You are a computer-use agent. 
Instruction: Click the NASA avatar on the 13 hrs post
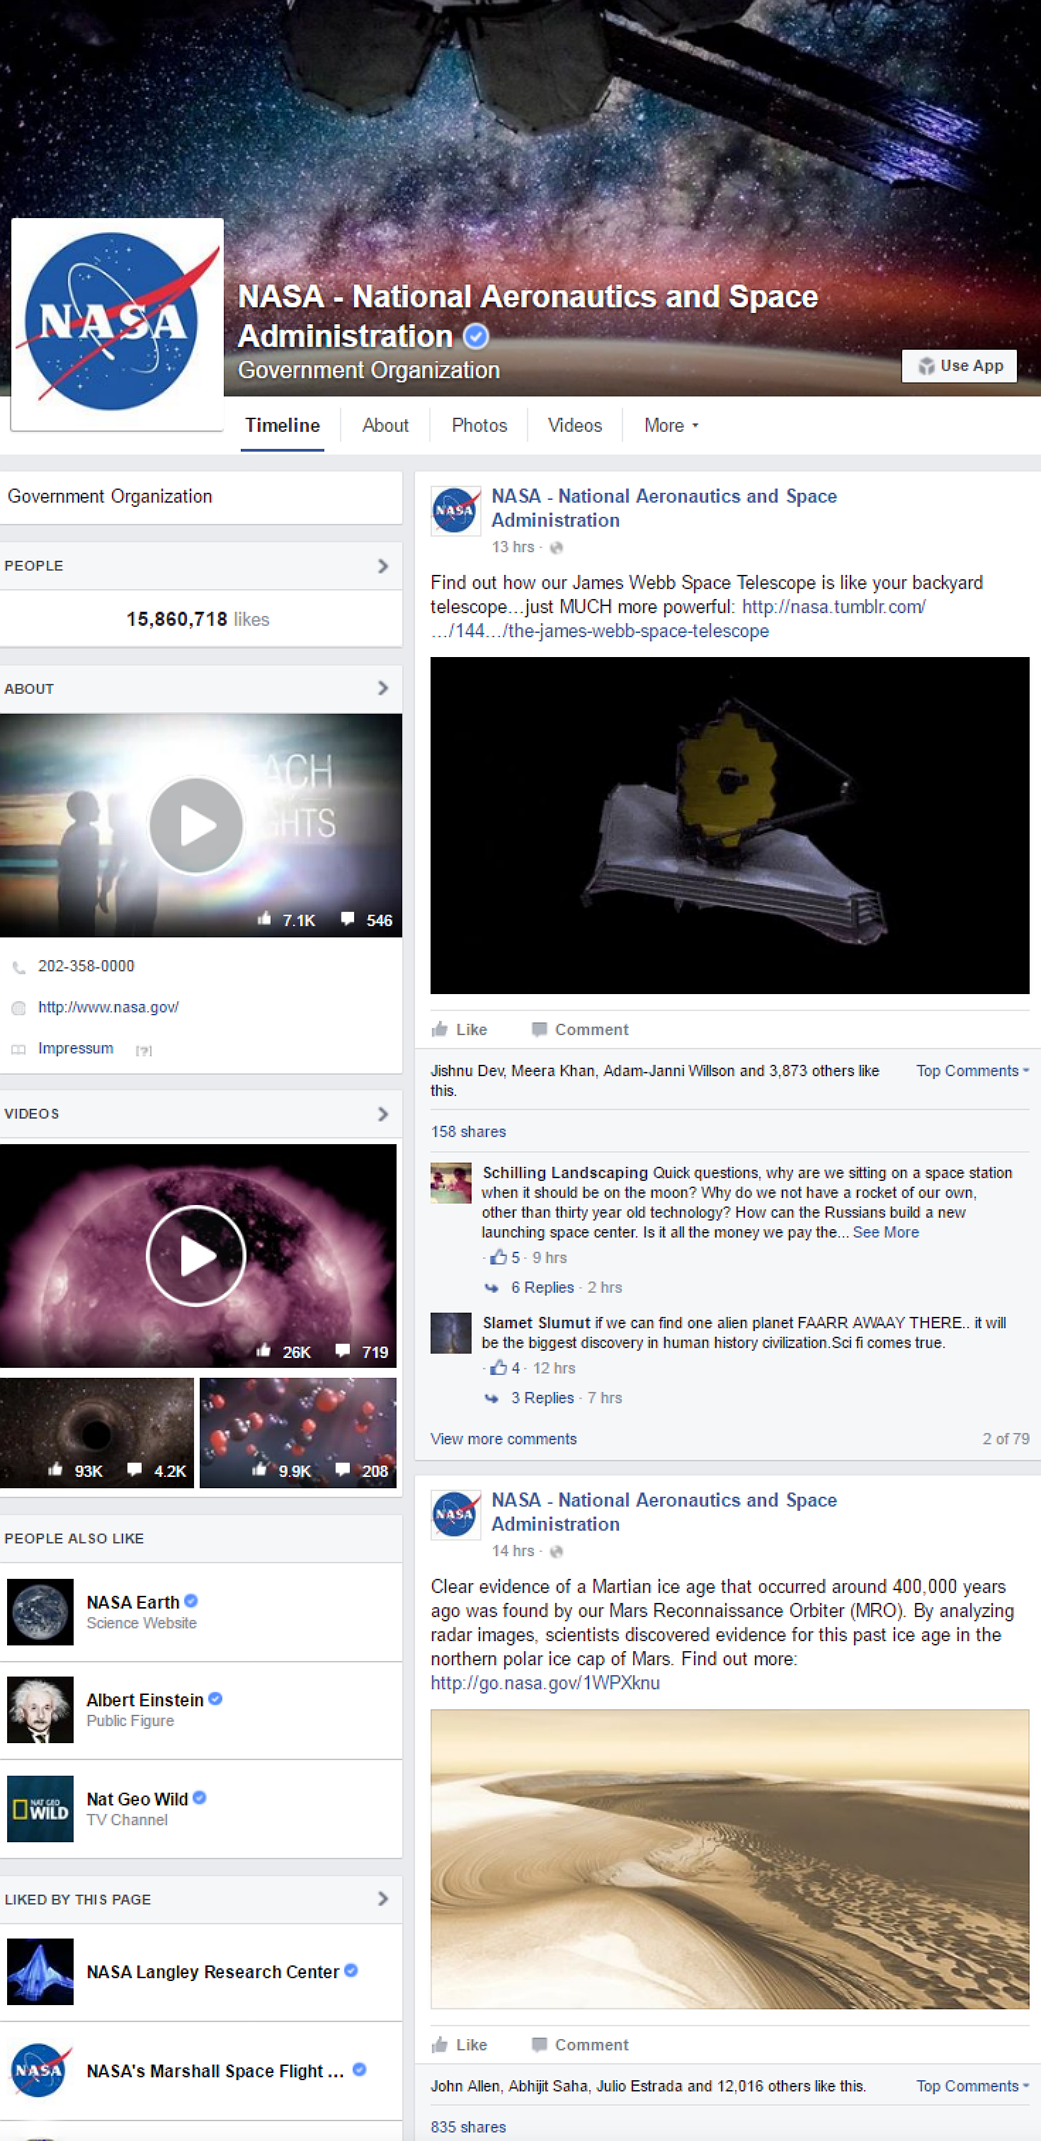pyautogui.click(x=455, y=510)
